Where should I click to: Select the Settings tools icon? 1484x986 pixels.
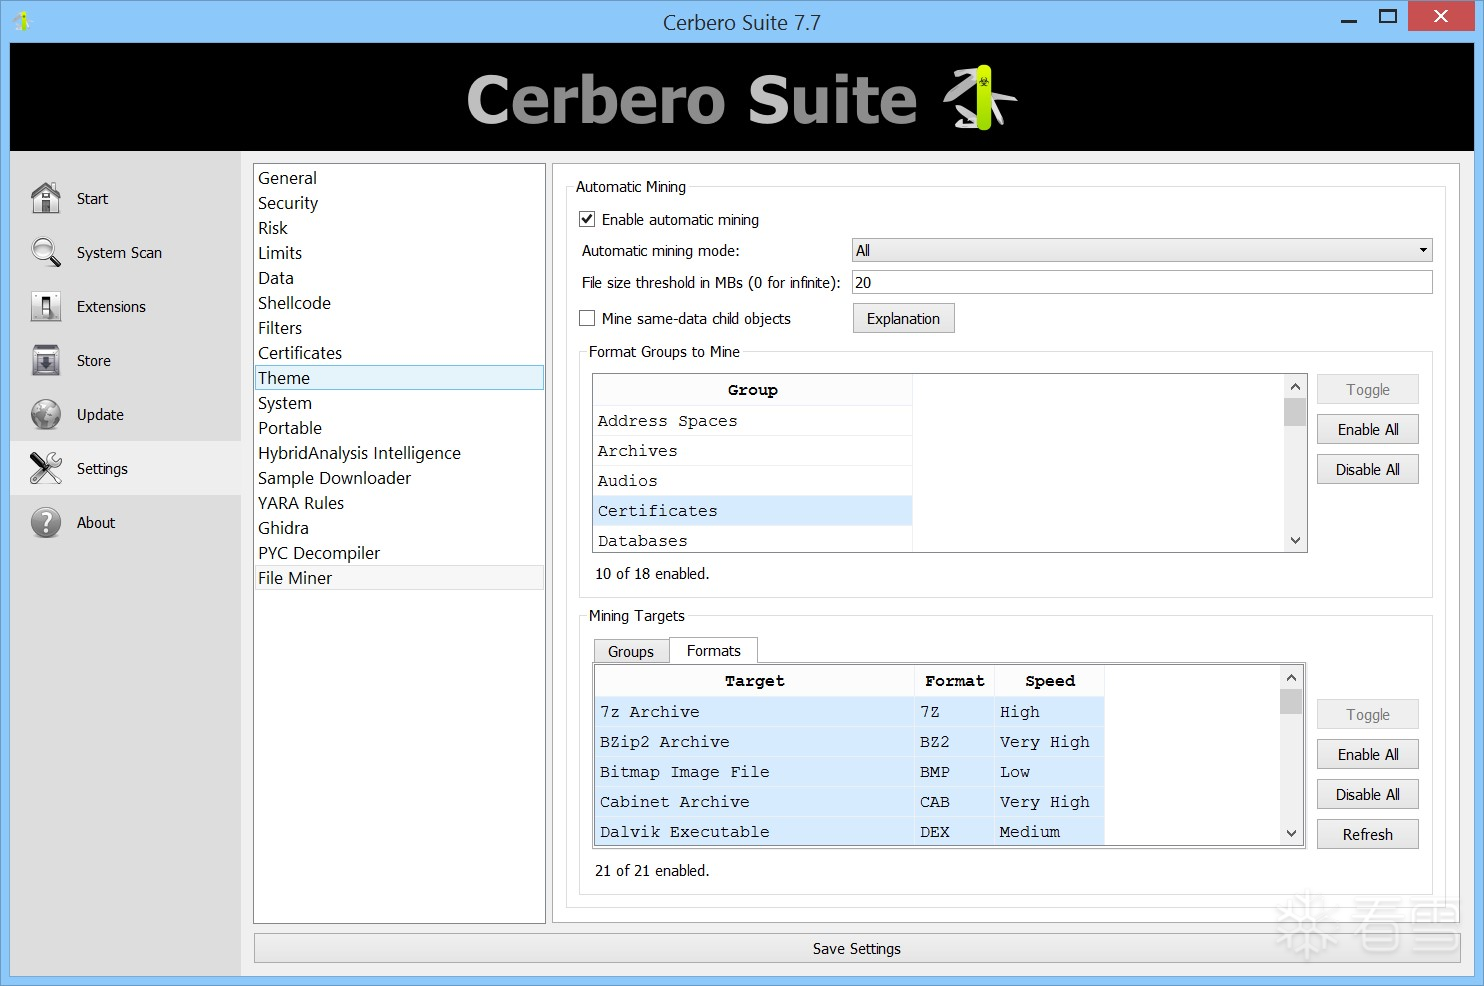click(x=46, y=468)
